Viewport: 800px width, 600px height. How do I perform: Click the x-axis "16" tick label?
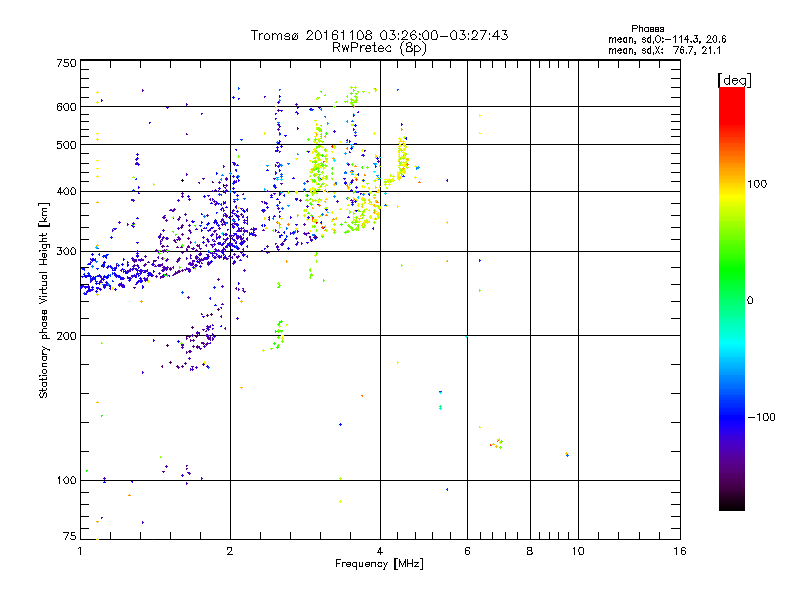pyautogui.click(x=680, y=551)
